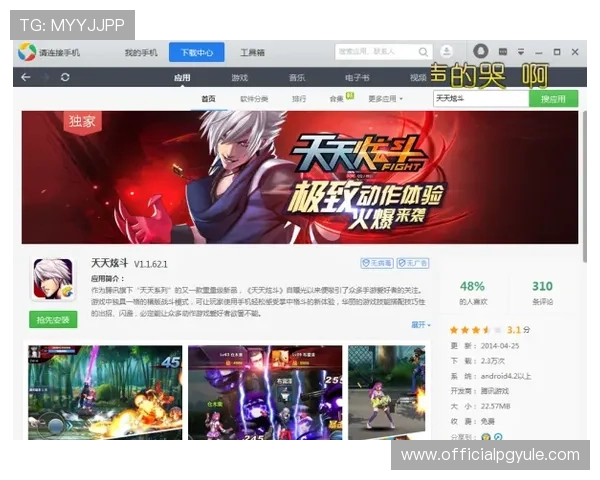Screen dimensions: 600x480
Task: Click the 无广告 badge
Action: pyautogui.click(x=413, y=263)
